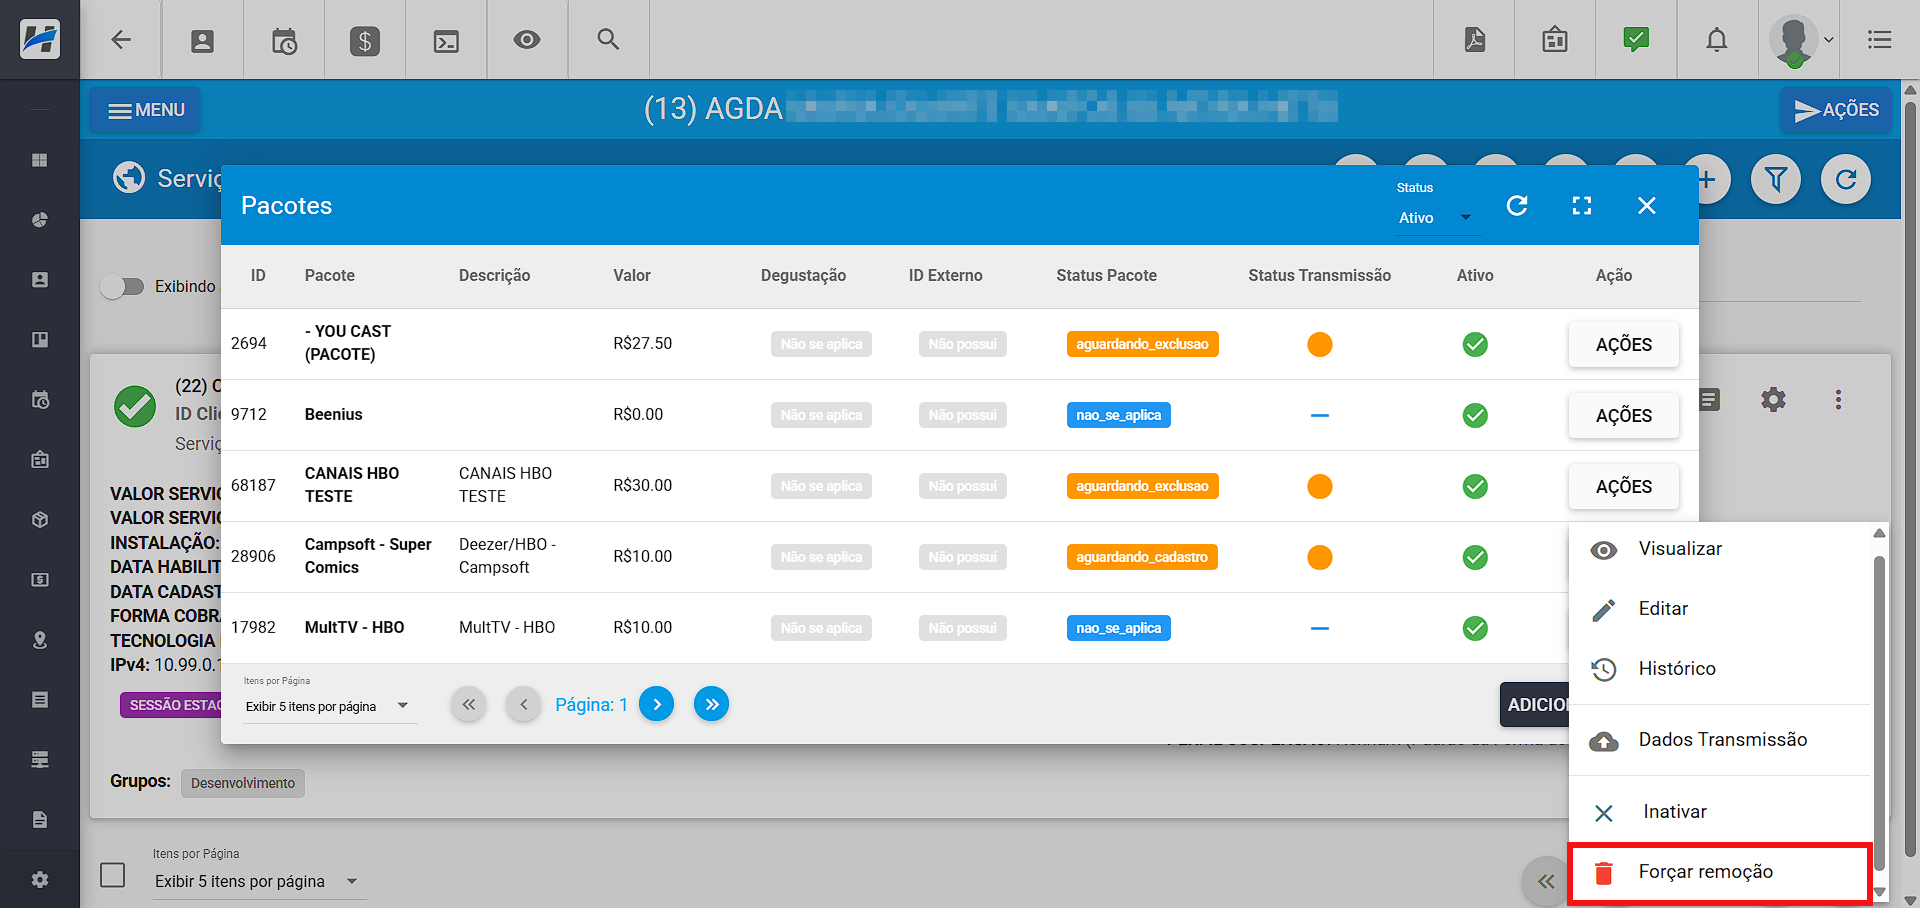Click Ativo checkmark for Campsoft Super Comics
The width and height of the screenshot is (1920, 908).
[1475, 557]
